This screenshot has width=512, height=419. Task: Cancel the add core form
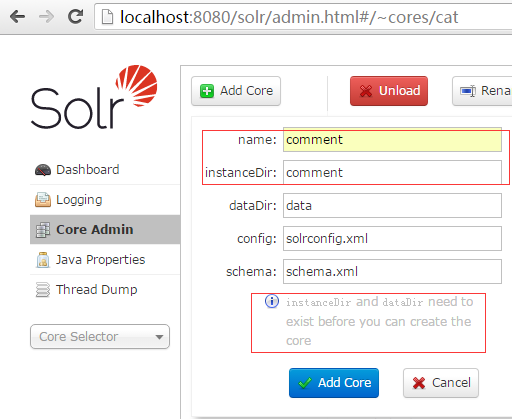click(441, 383)
